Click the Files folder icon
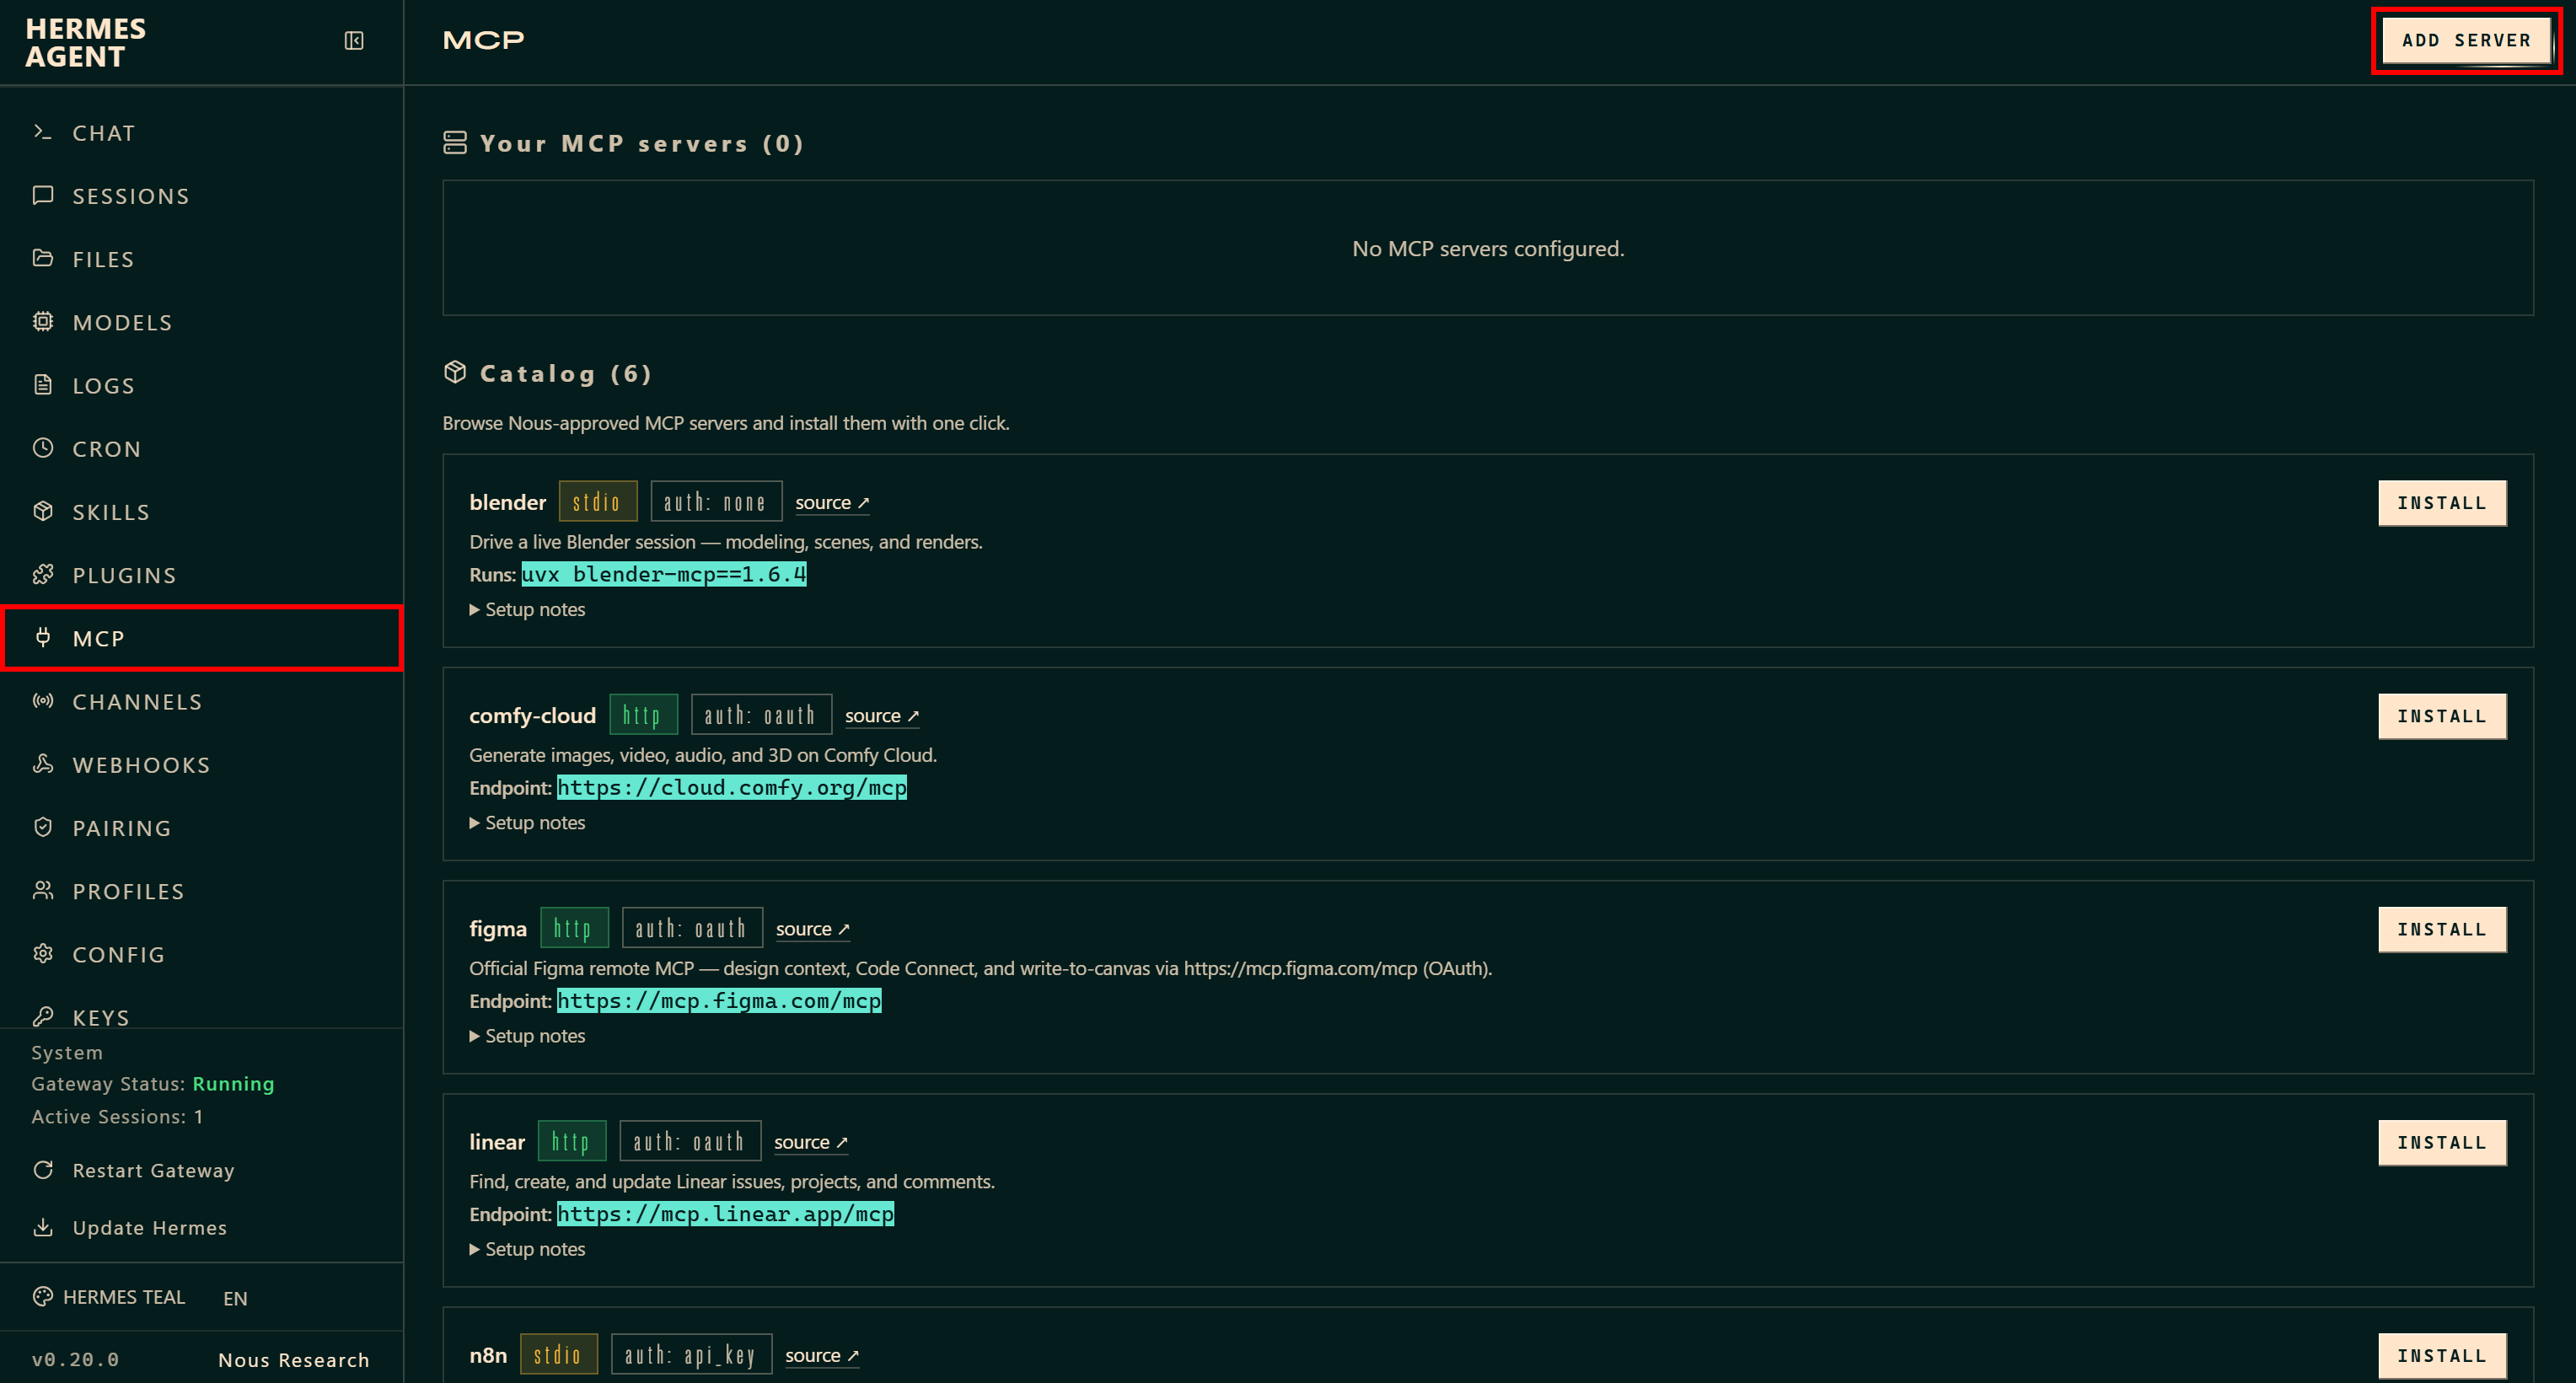The width and height of the screenshot is (2576, 1383). point(42,258)
